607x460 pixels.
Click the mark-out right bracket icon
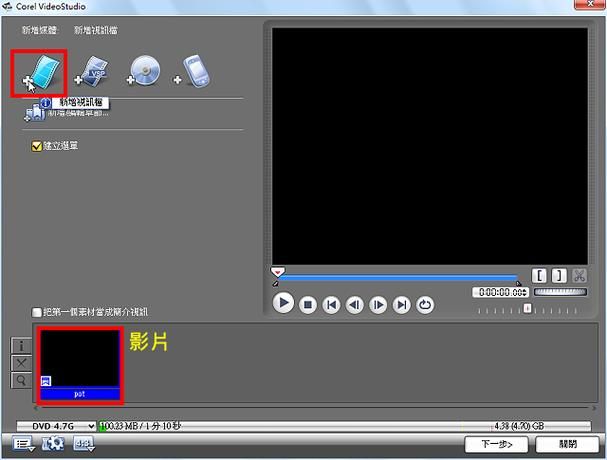click(x=559, y=276)
